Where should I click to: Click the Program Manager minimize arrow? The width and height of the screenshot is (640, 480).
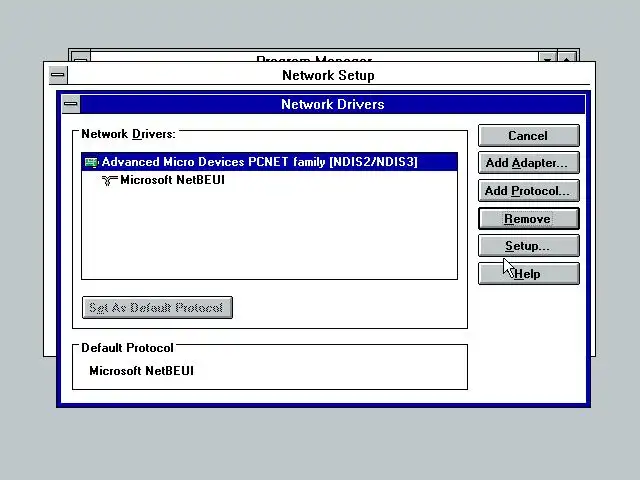click(x=547, y=58)
